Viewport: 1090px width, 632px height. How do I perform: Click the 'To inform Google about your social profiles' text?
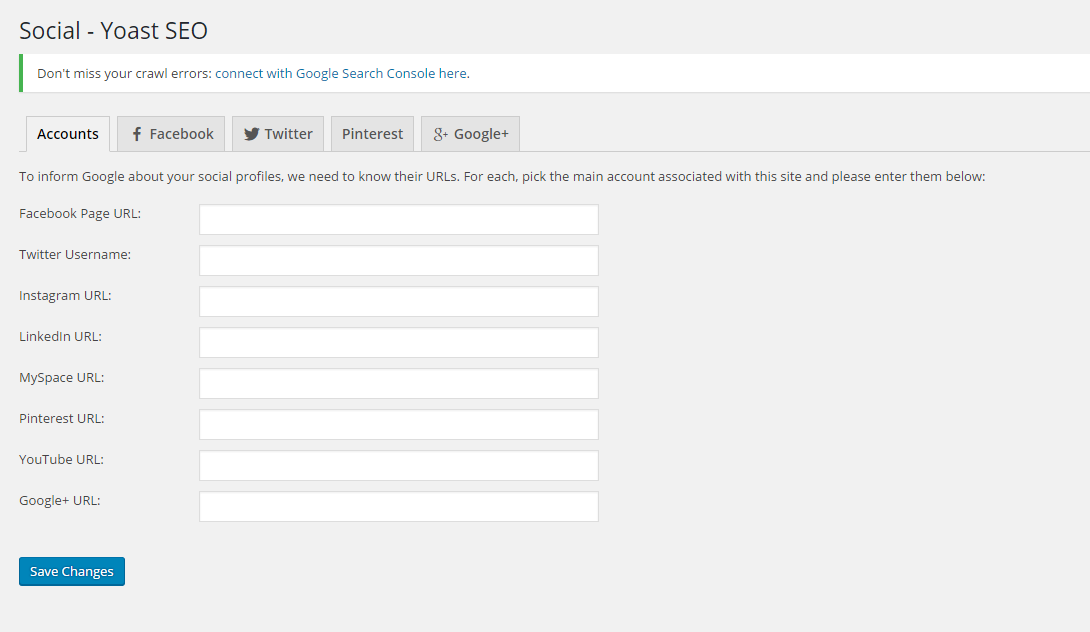(x=151, y=177)
